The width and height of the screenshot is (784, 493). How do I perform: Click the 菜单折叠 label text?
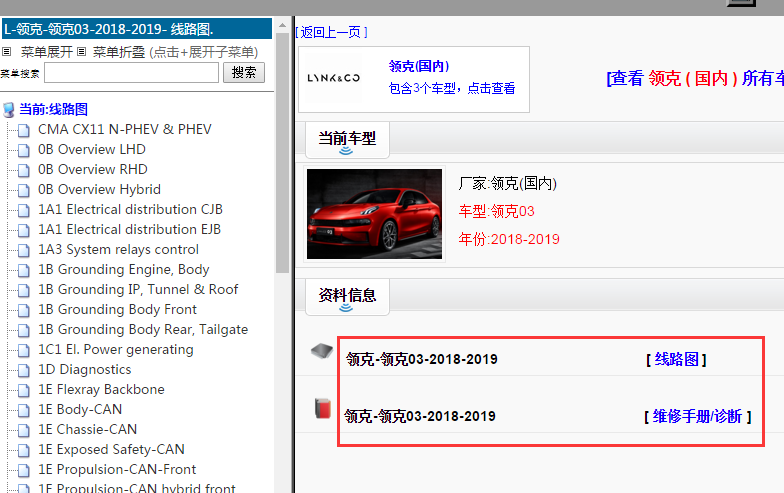point(119,52)
